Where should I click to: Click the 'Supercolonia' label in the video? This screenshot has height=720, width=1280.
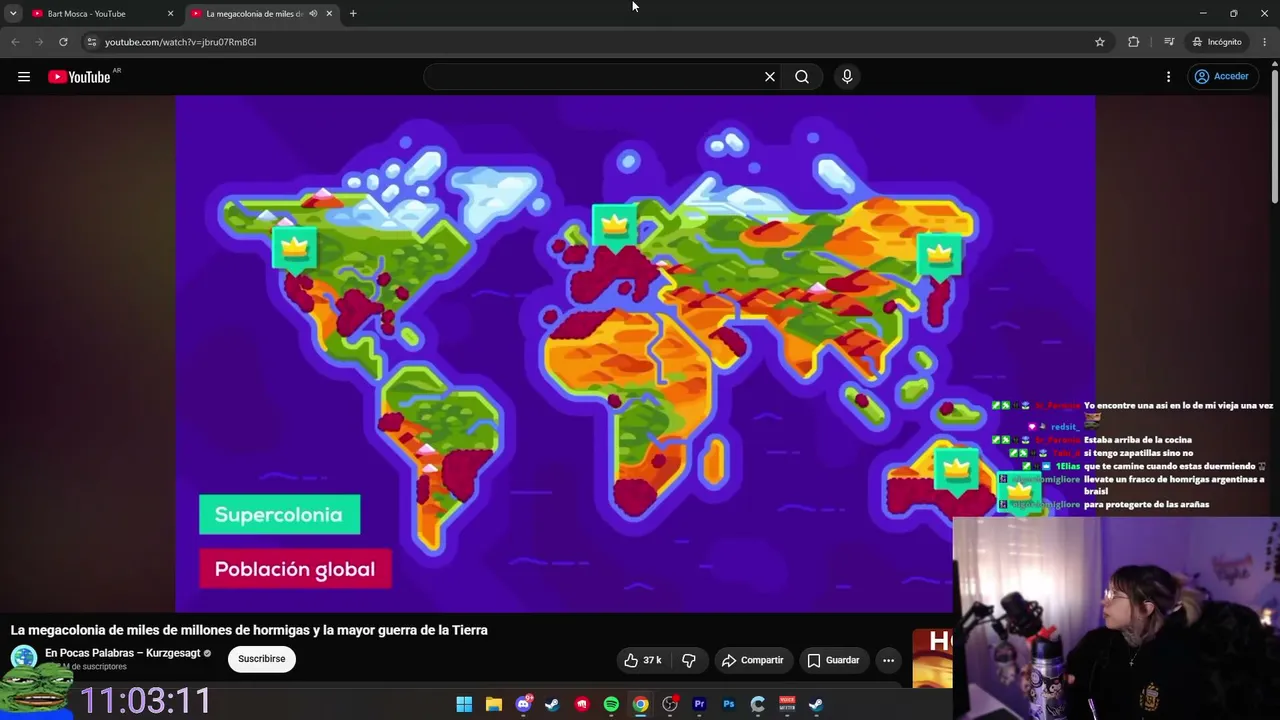pyautogui.click(x=279, y=515)
